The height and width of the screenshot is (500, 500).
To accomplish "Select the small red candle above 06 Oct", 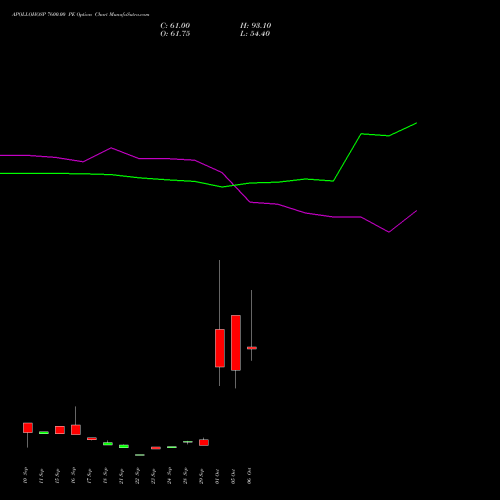I will point(252,348).
